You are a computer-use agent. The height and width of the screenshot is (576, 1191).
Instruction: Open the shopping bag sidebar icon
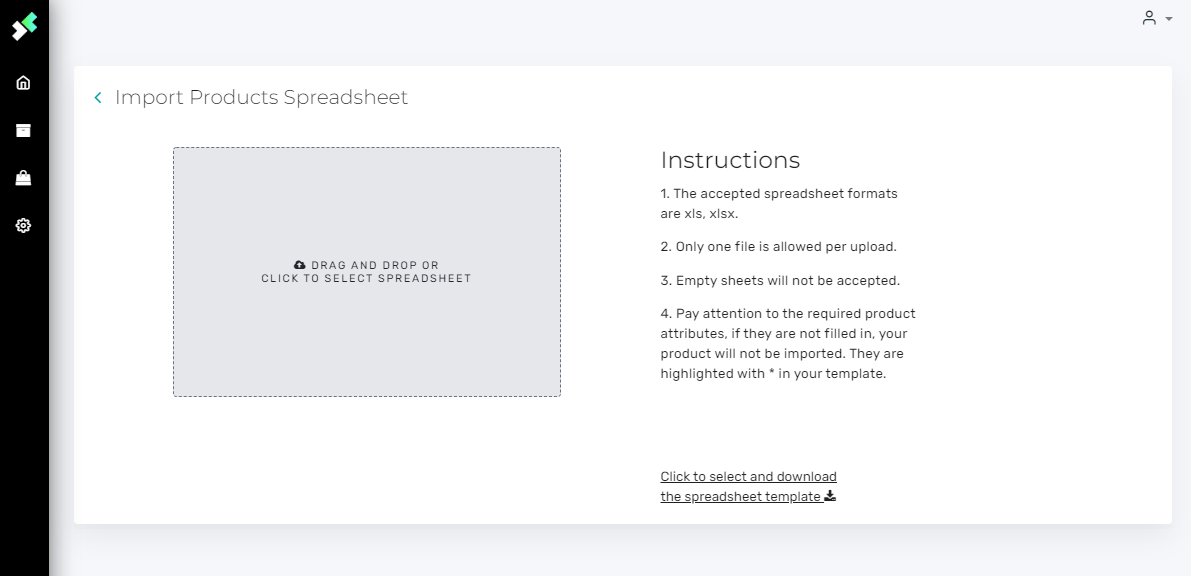pos(24,178)
